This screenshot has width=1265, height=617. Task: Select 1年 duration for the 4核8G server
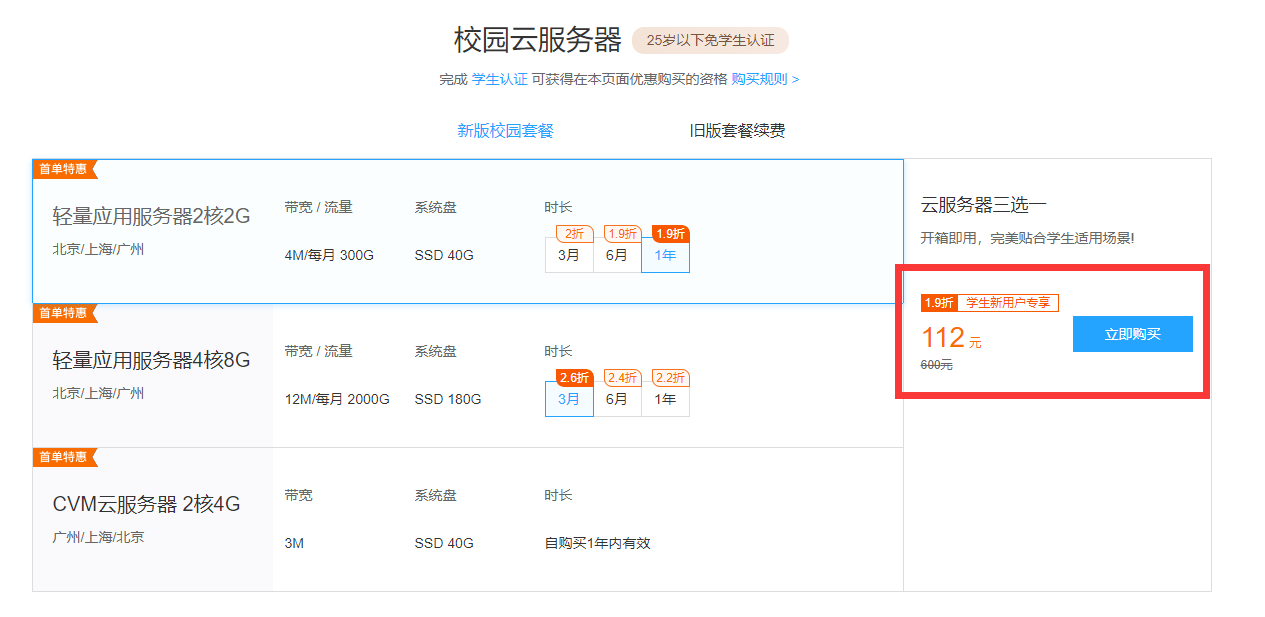point(665,399)
